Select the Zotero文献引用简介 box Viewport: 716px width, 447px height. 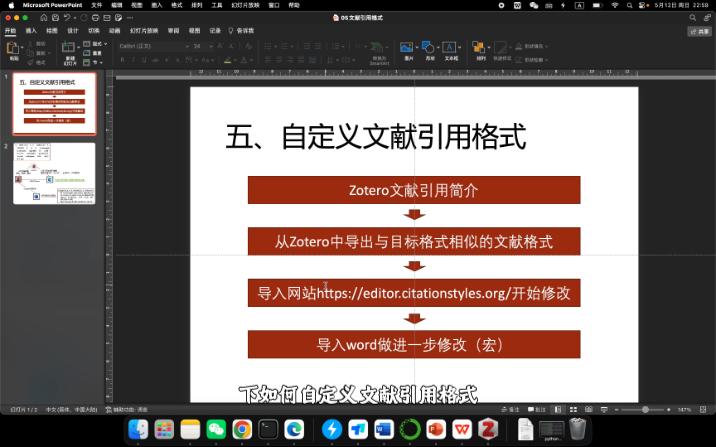pos(414,190)
